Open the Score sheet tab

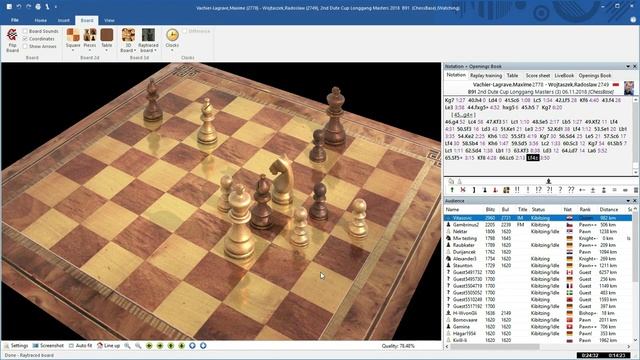click(538, 76)
